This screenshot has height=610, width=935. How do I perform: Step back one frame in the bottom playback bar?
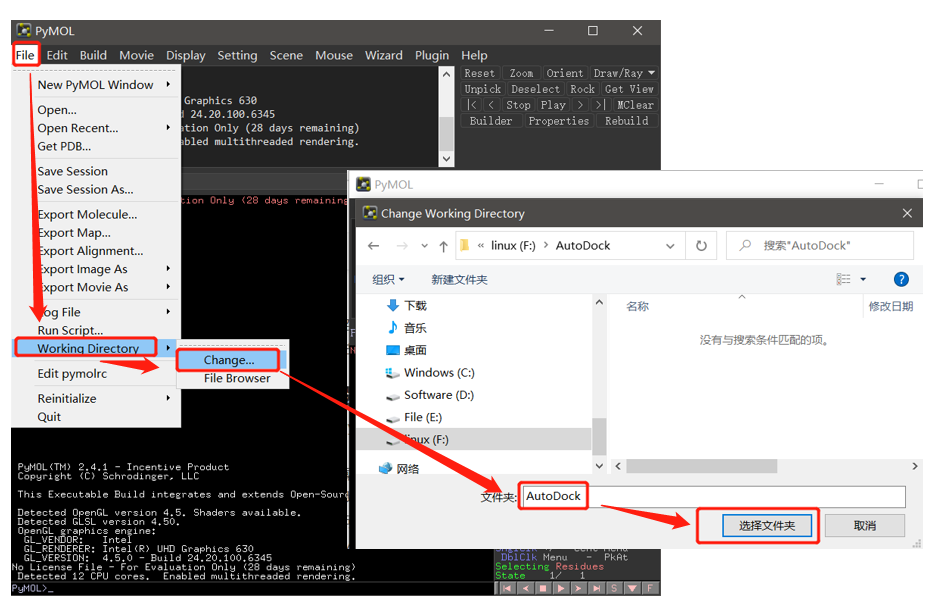coord(525,589)
